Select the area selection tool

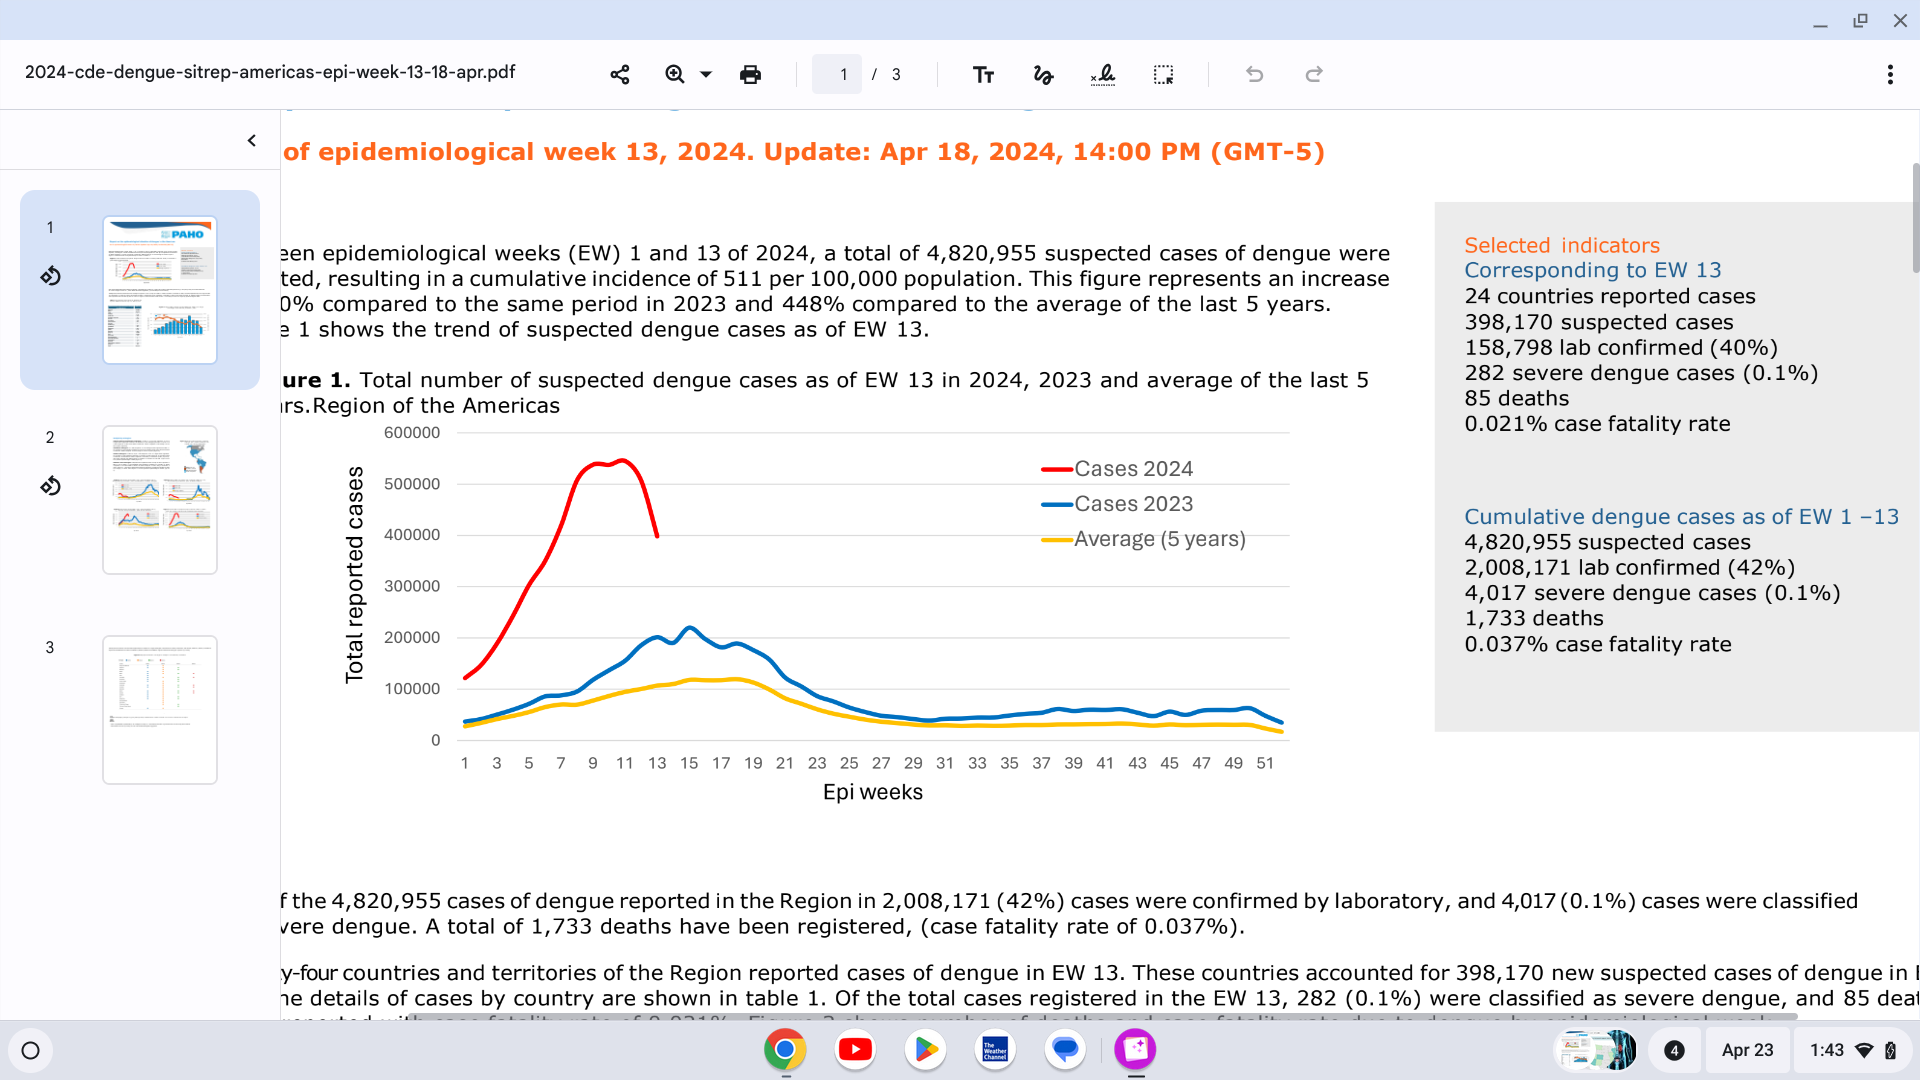(x=1163, y=74)
